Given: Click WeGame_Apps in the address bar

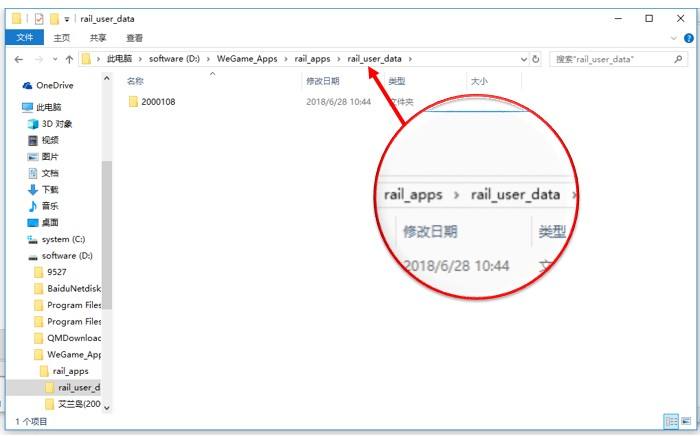Looking at the screenshot, I should (247, 58).
